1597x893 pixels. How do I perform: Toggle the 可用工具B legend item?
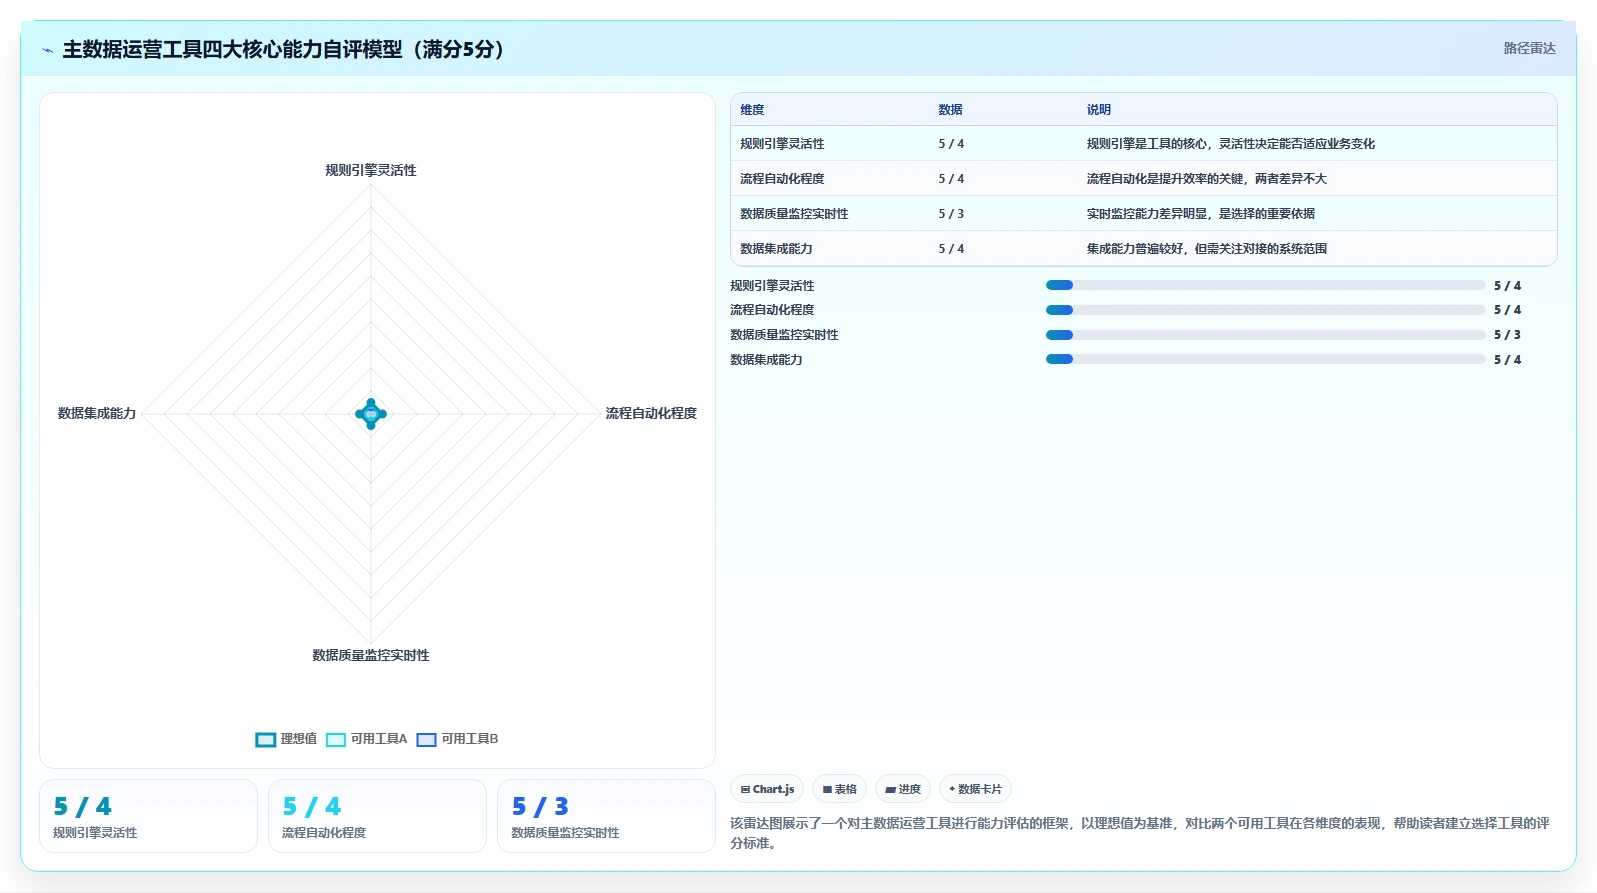[x=457, y=739]
